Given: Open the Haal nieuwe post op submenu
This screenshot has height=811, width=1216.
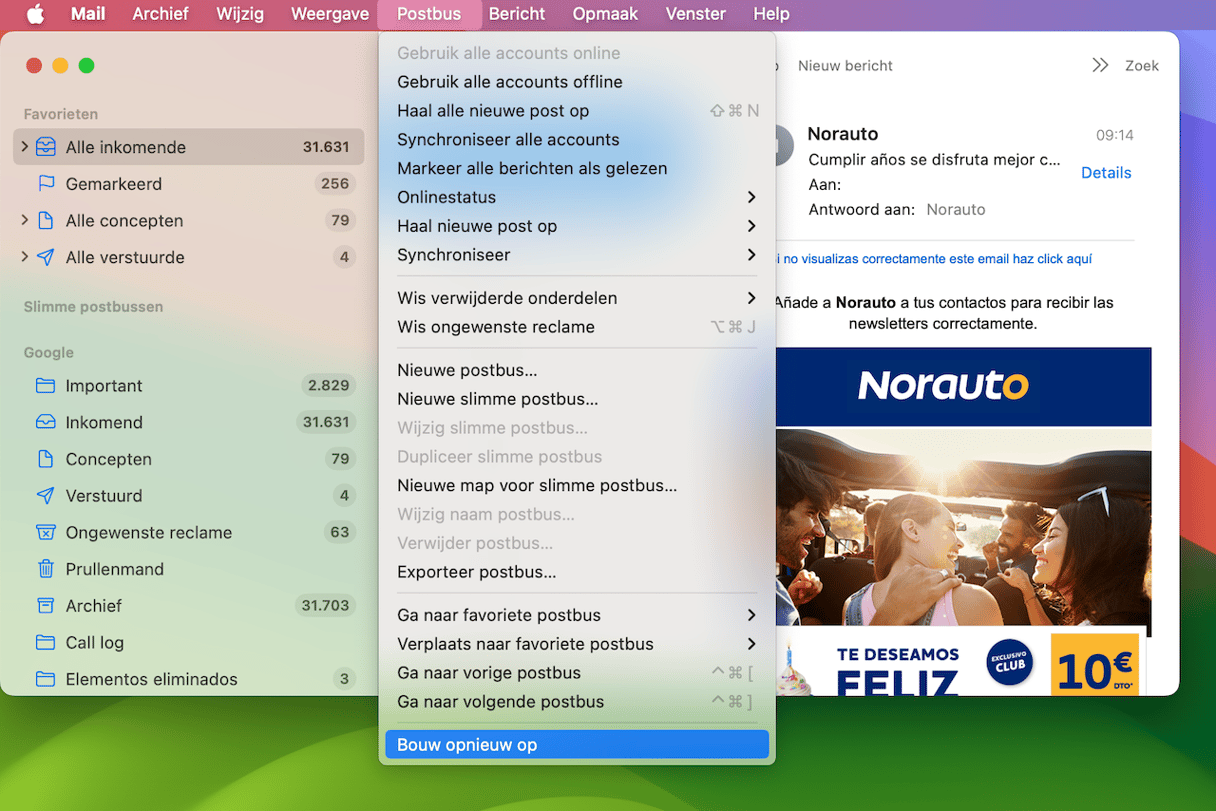Looking at the screenshot, I should (577, 226).
